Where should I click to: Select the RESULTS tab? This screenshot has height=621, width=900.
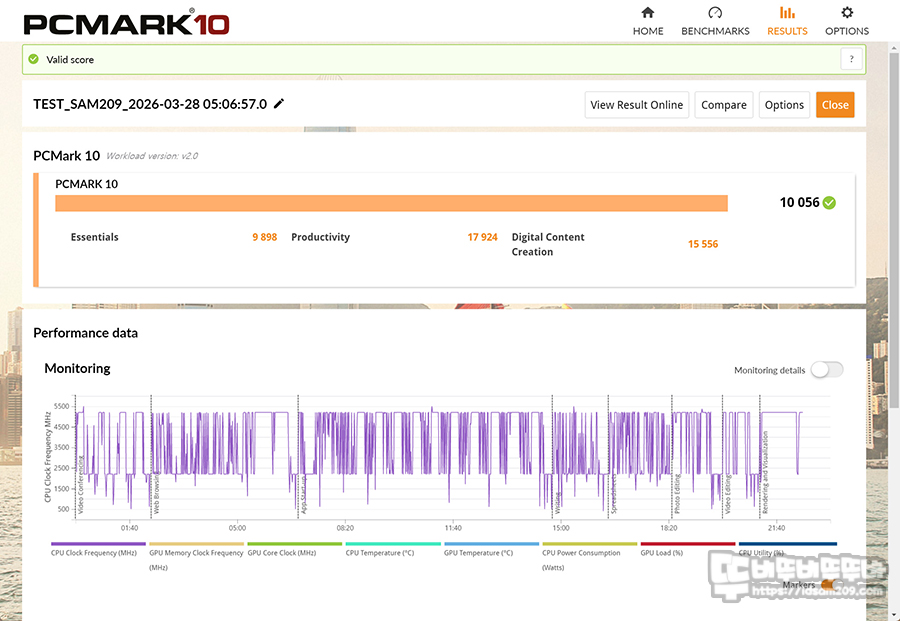click(x=787, y=21)
